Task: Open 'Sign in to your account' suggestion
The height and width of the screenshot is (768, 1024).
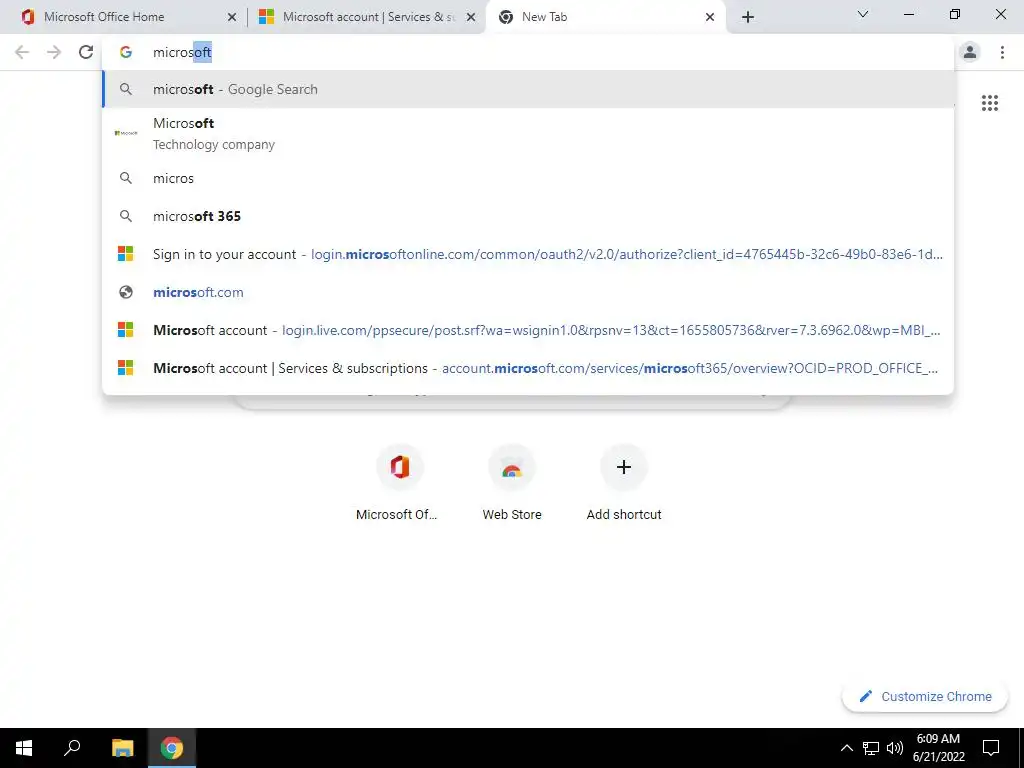Action: pos(528,254)
